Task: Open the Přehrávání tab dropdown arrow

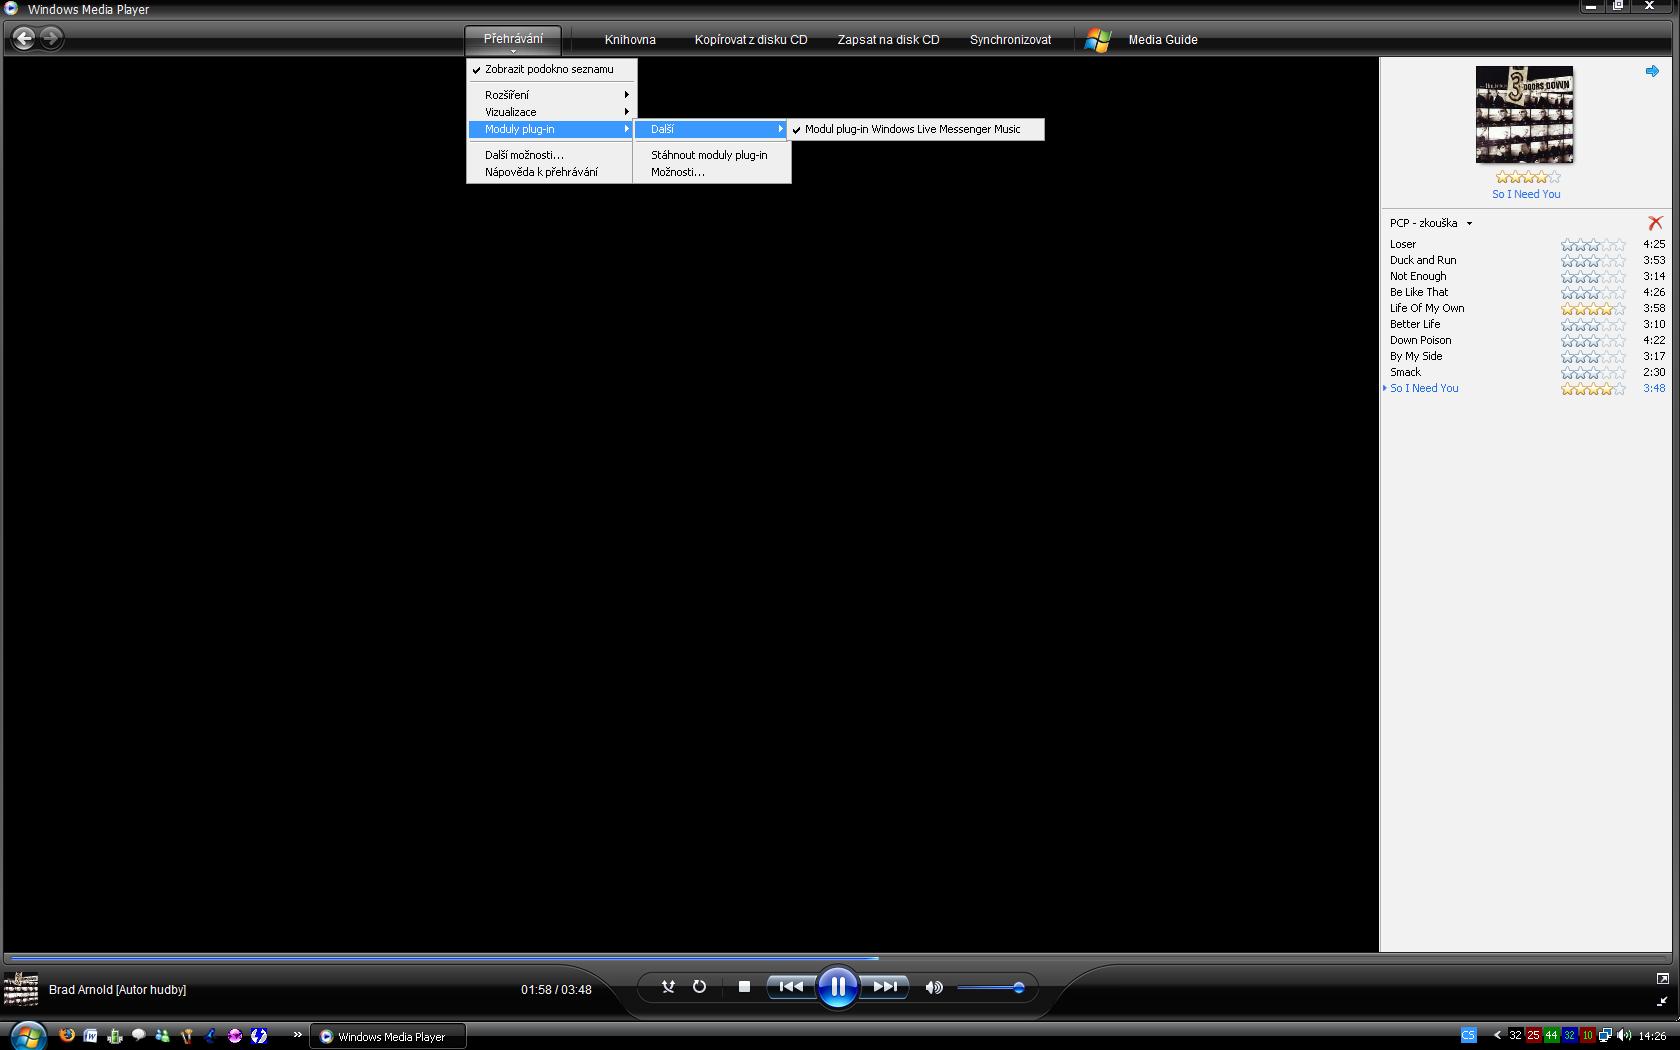Action: click(x=513, y=51)
